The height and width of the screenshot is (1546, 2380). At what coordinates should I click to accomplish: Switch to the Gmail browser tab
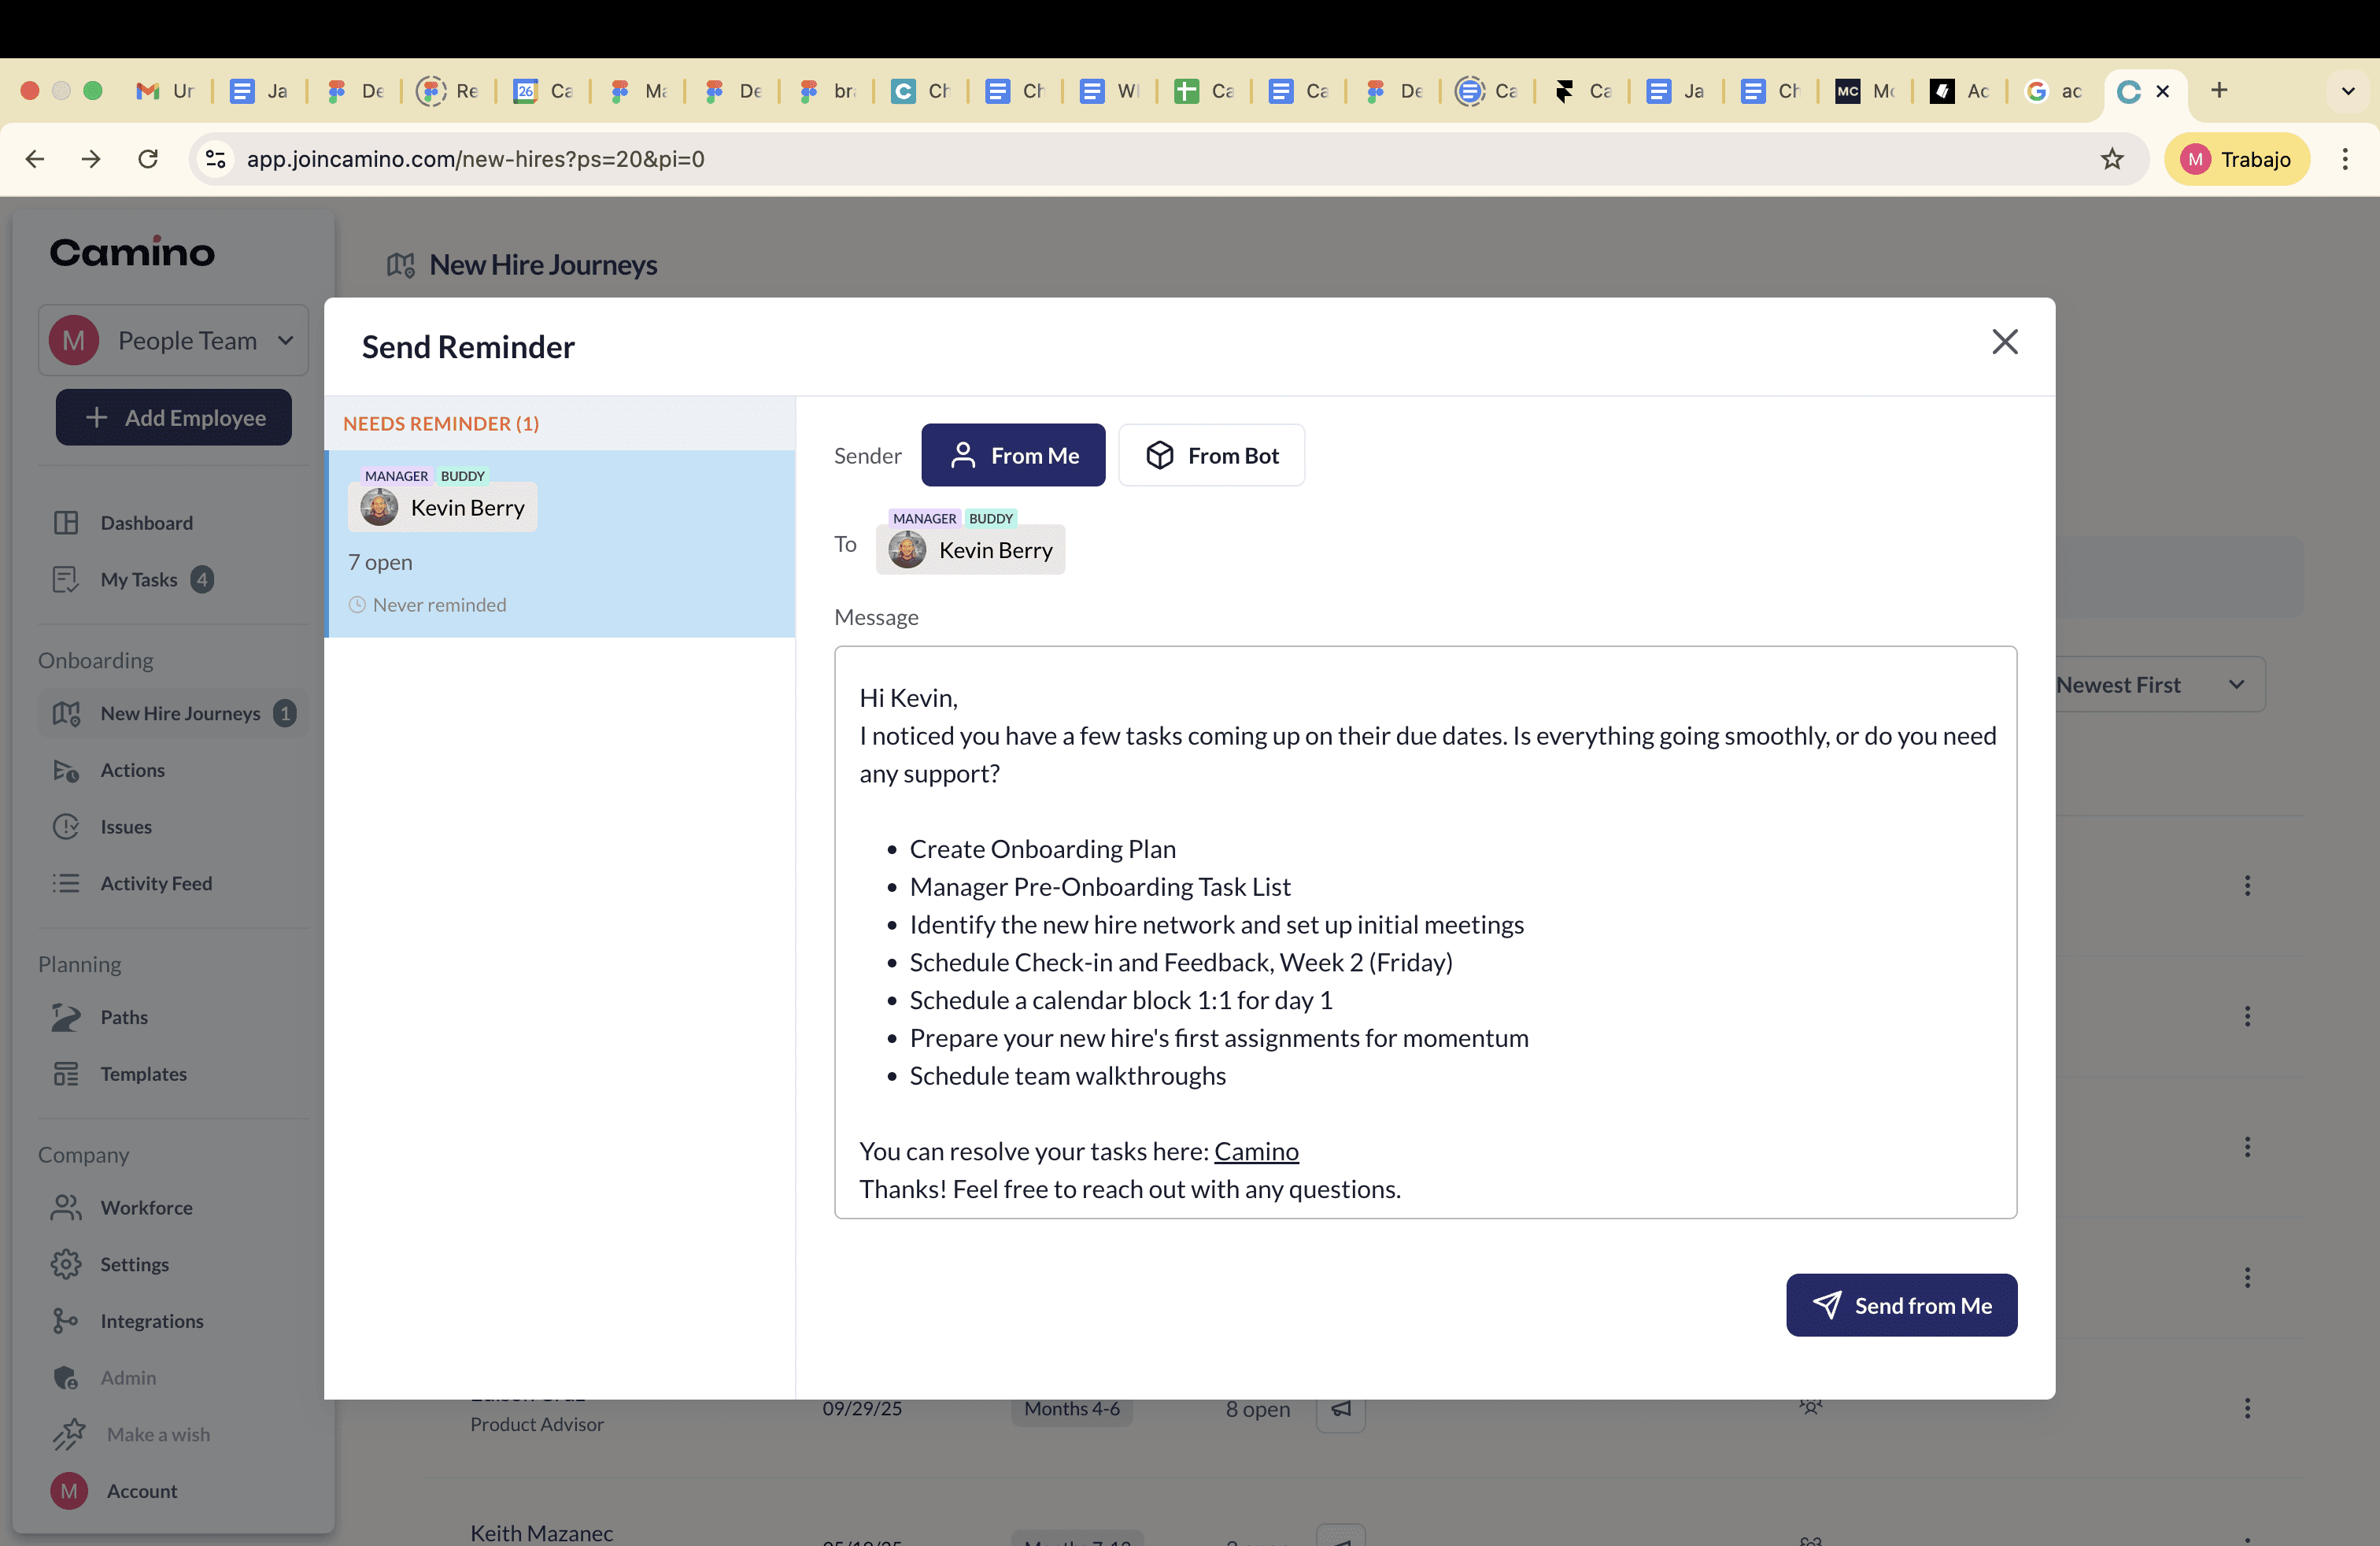click(x=164, y=91)
